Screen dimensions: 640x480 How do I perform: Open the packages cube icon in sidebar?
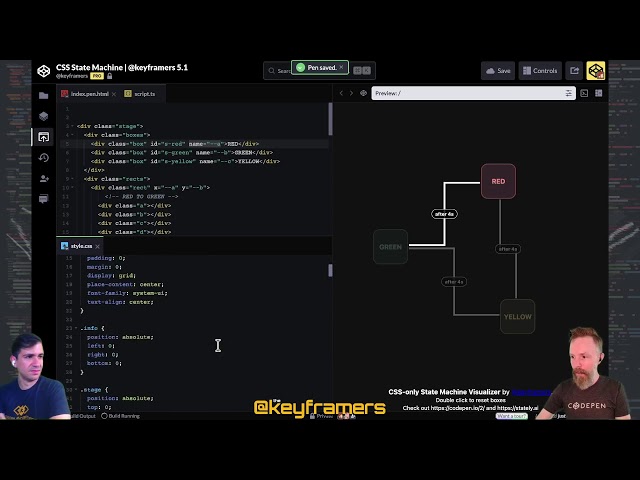pos(43,116)
